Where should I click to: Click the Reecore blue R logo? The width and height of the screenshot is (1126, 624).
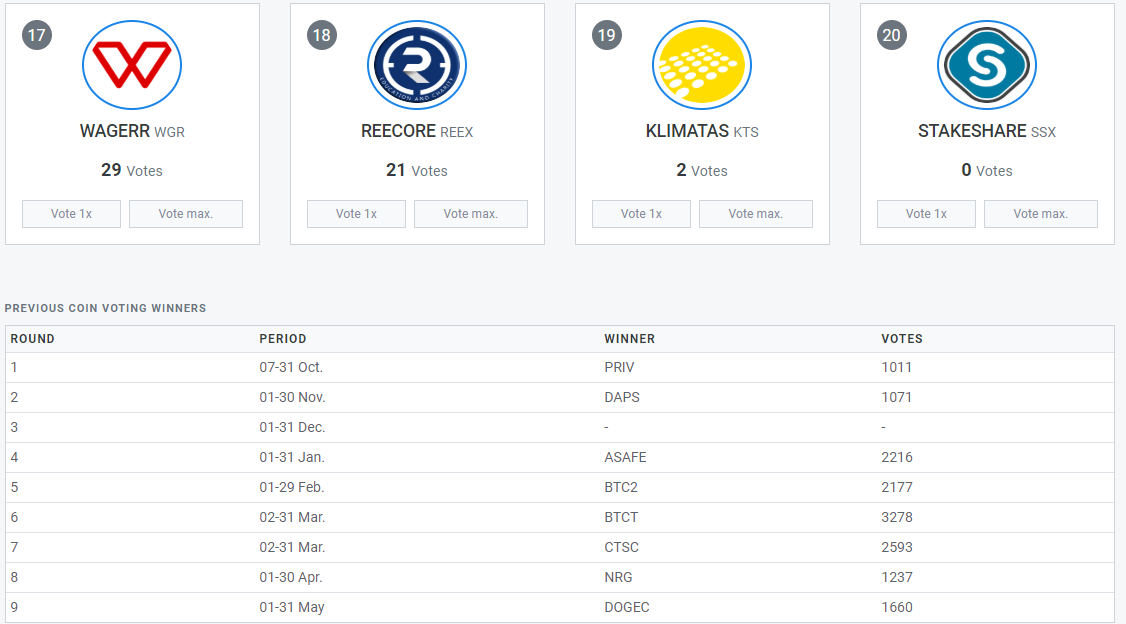pyautogui.click(x=417, y=65)
